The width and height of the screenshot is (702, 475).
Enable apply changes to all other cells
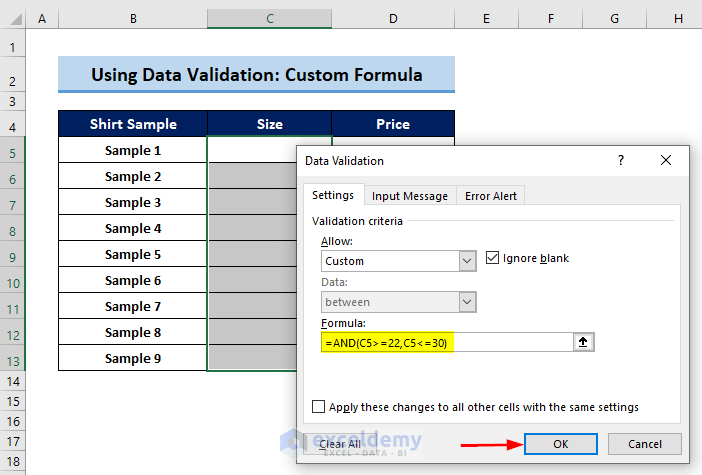pyautogui.click(x=319, y=407)
